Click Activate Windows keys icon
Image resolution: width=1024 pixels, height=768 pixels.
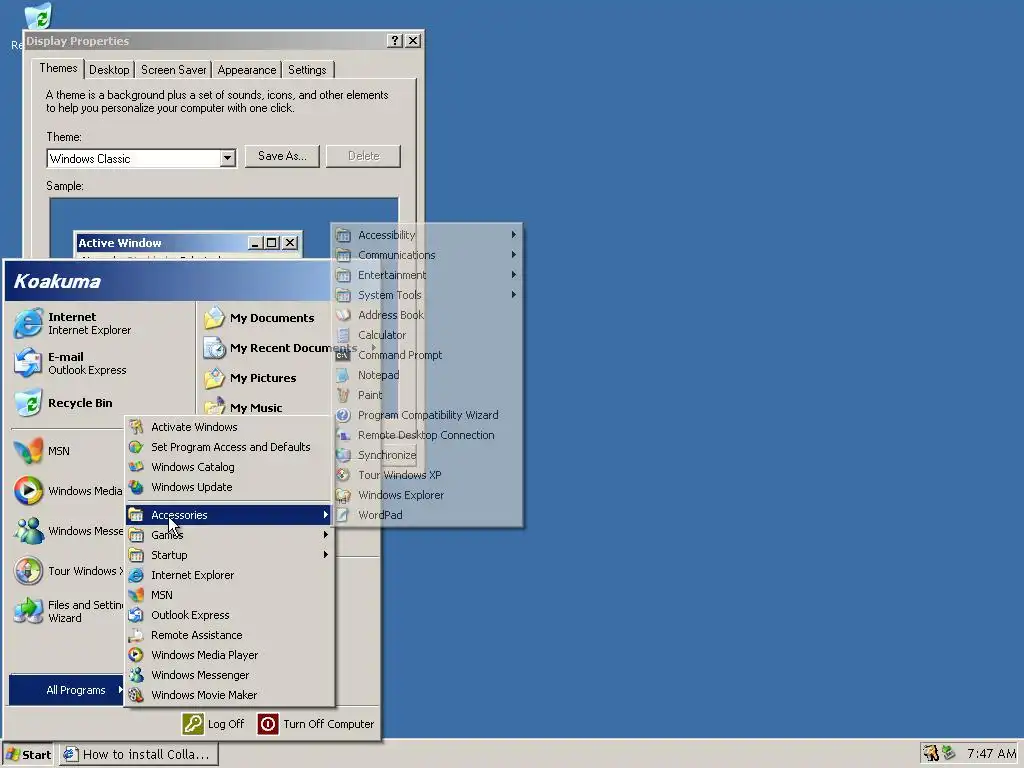pyautogui.click(x=136, y=427)
